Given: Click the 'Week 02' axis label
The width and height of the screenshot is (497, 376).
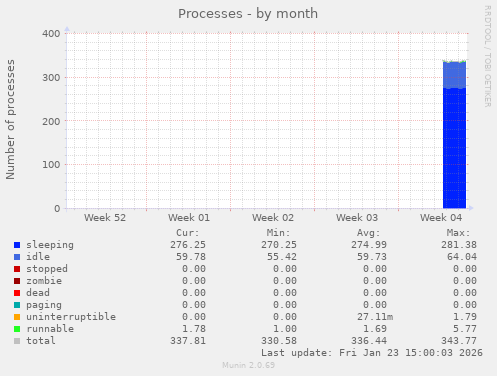Looking at the screenshot, I should (273, 218).
